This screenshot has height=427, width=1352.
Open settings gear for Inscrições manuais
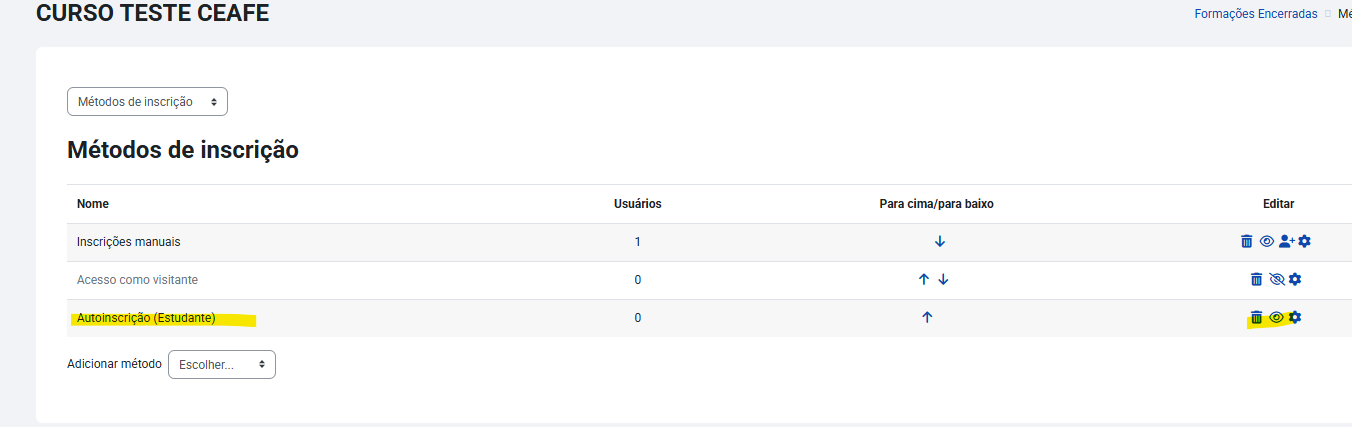[1304, 241]
